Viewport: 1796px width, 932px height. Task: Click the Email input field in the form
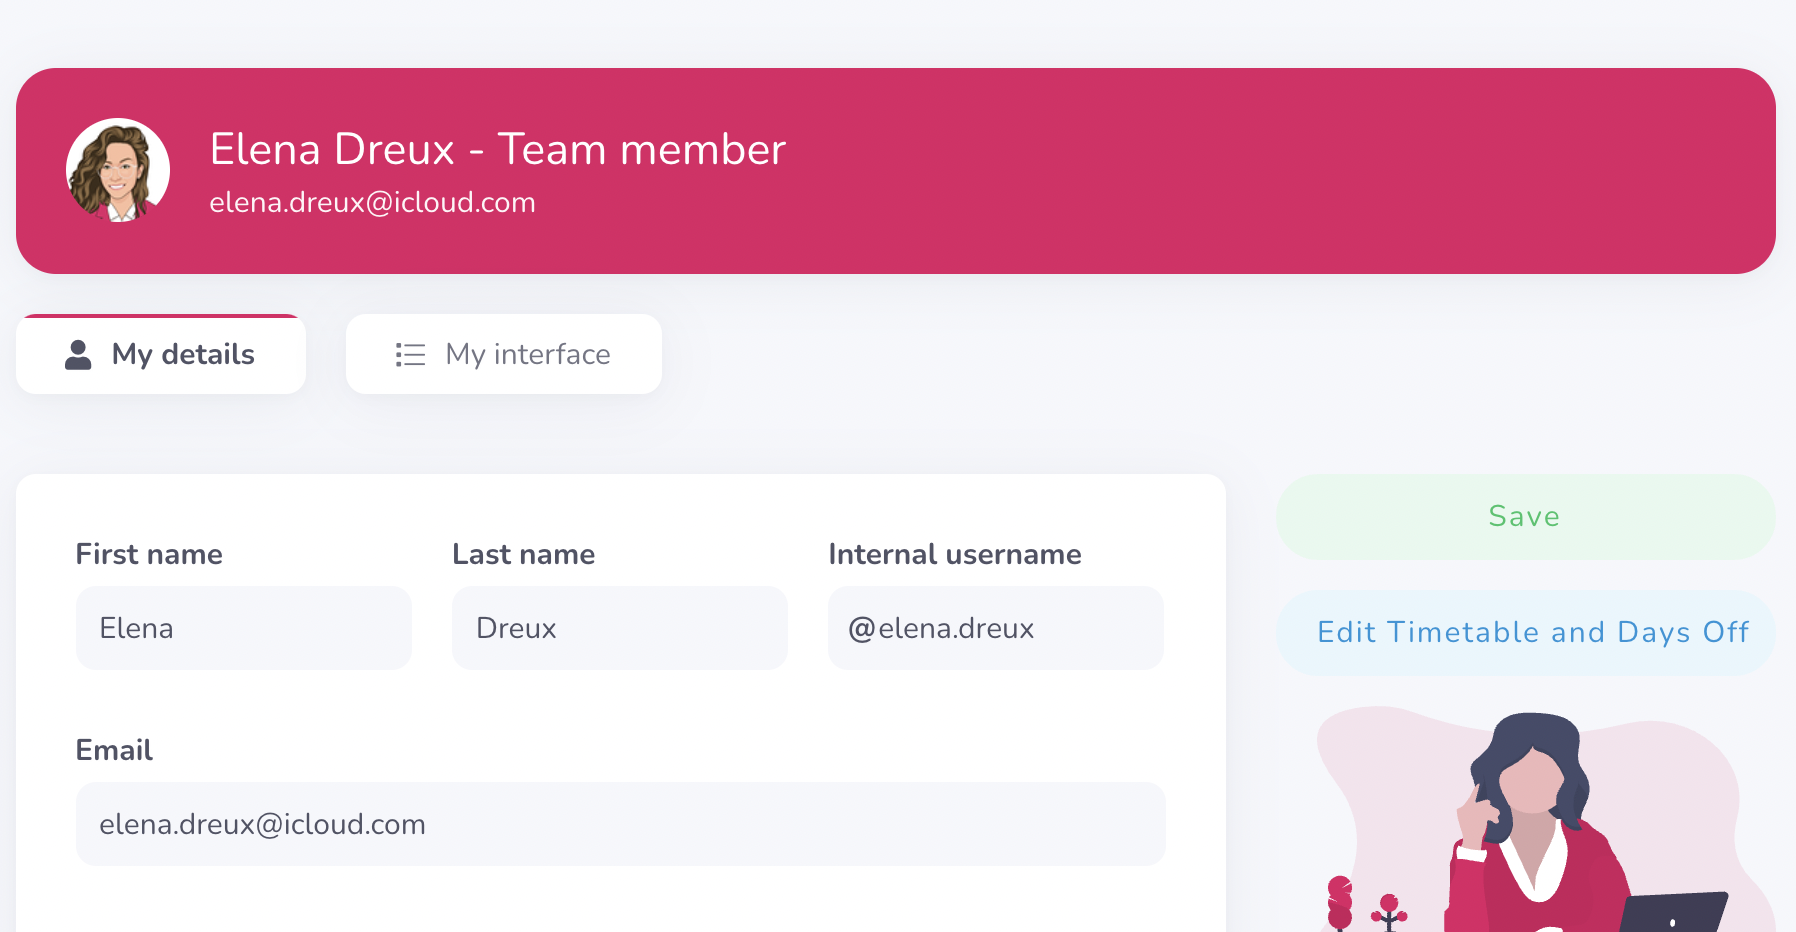point(620,824)
